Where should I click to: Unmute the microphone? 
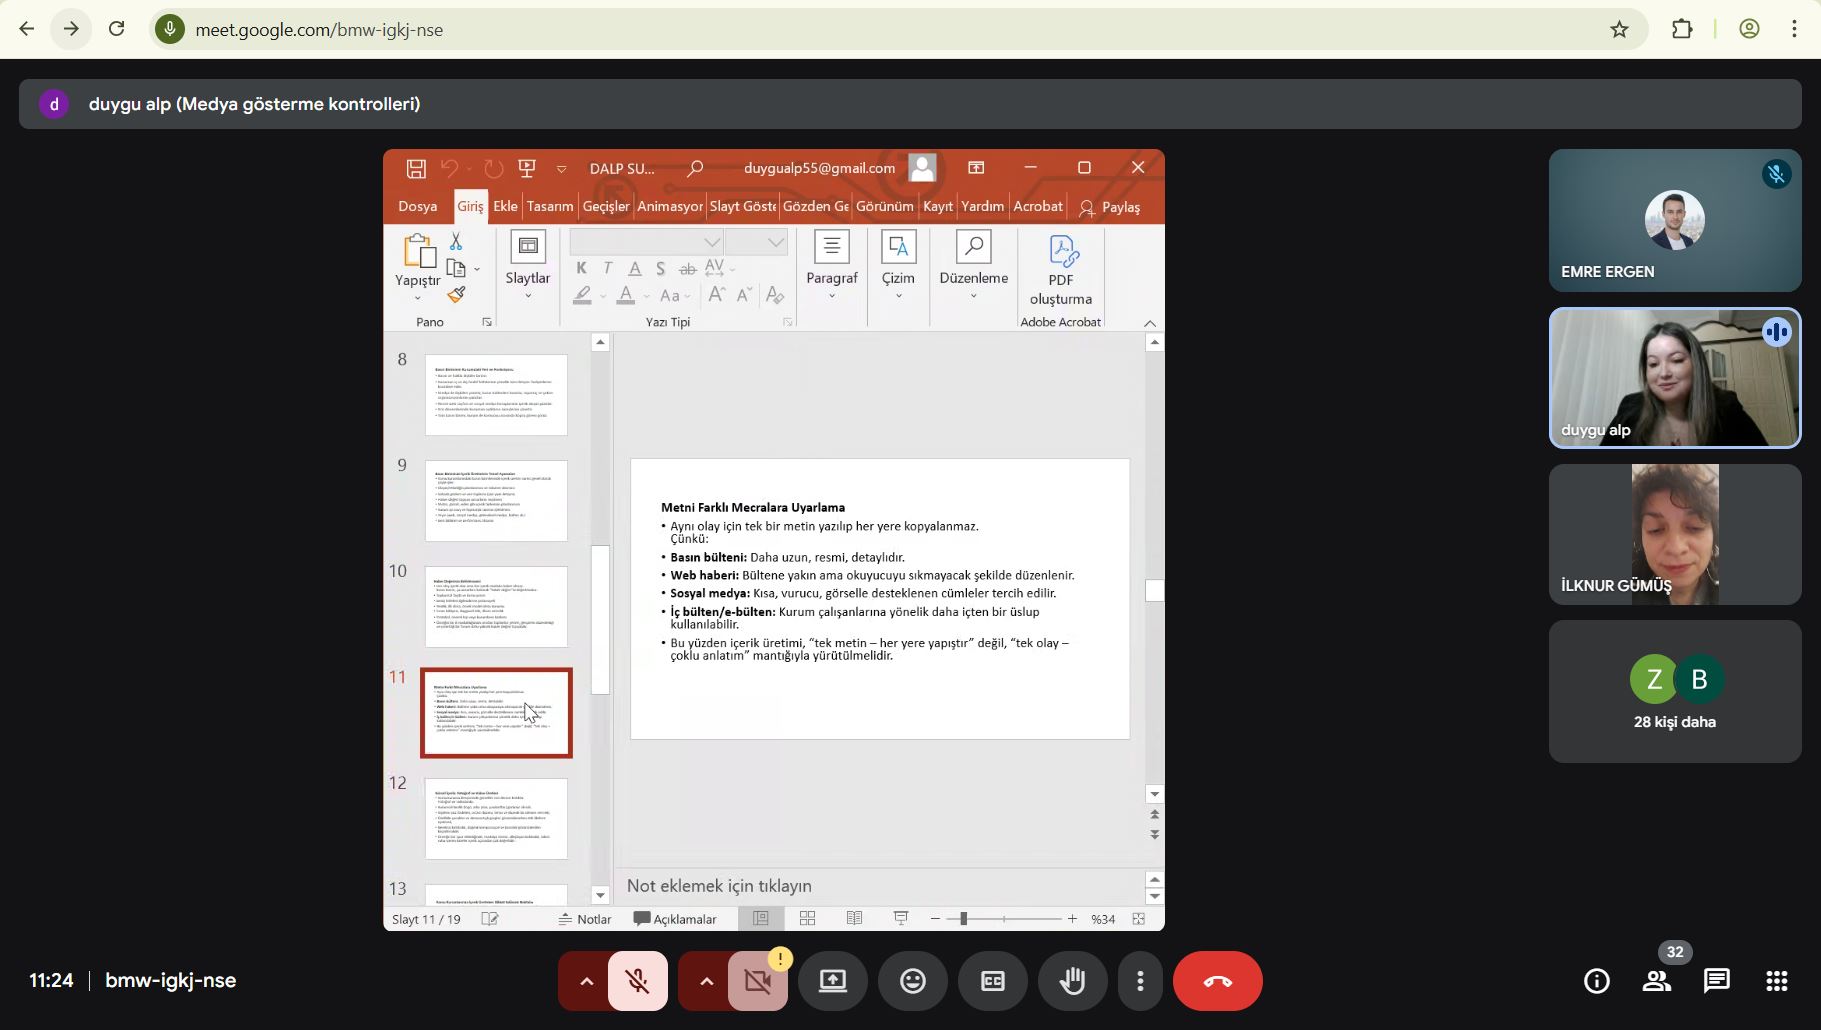point(637,981)
